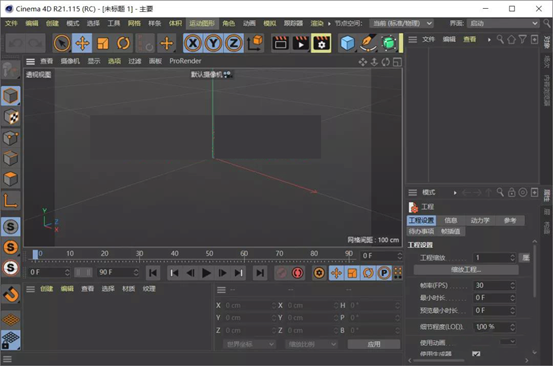Play the animation forward
This screenshot has height=366, width=553.
tap(207, 273)
